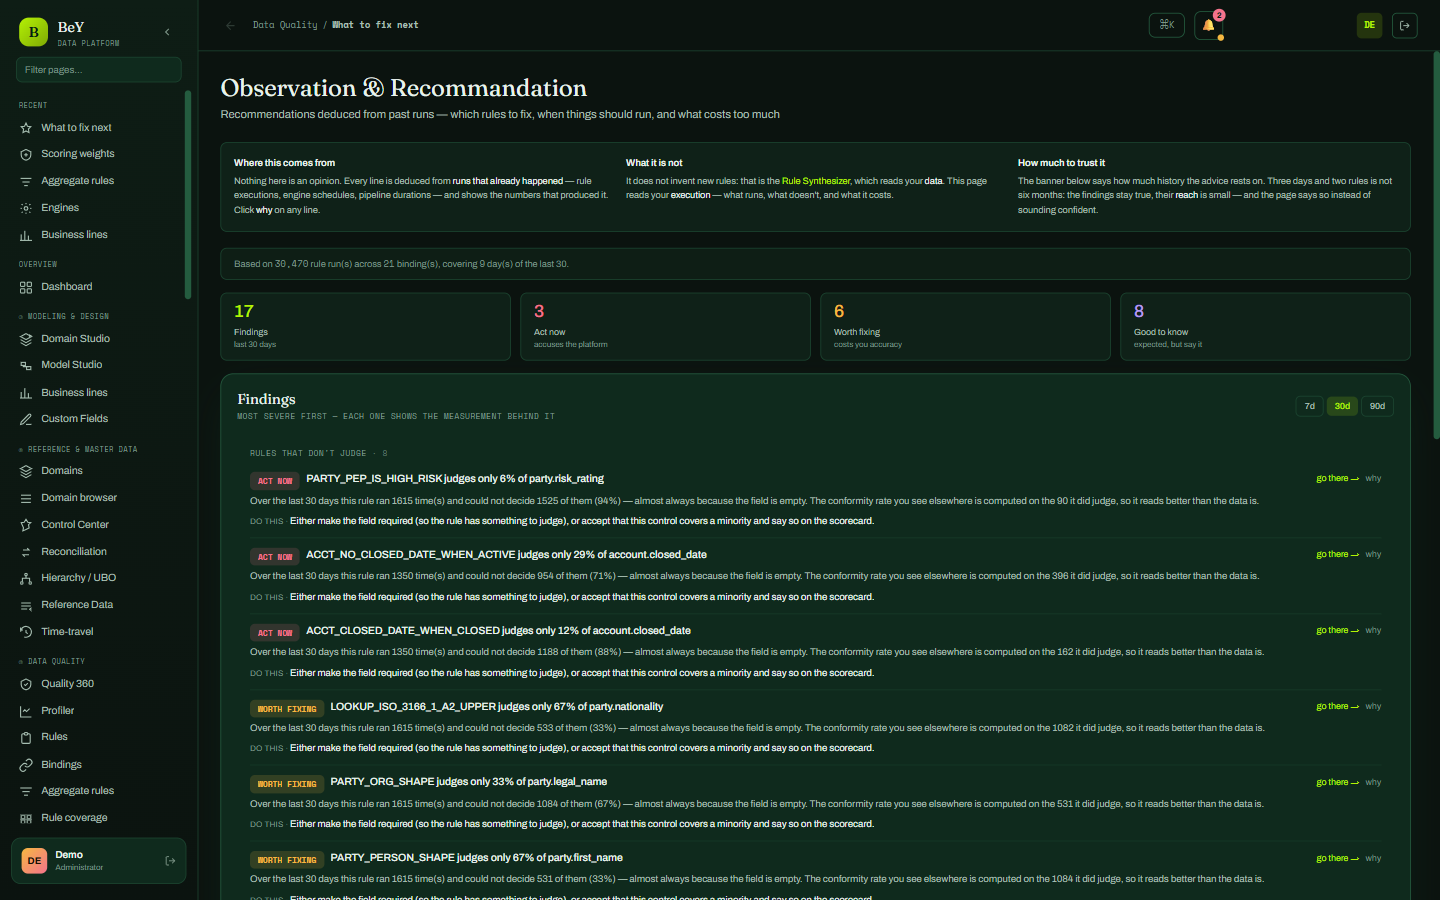The image size is (1440, 900).
Task: Show why for ACCT_CLOSED_DATE_WHEN_CLOSED finding
Action: tap(1373, 631)
